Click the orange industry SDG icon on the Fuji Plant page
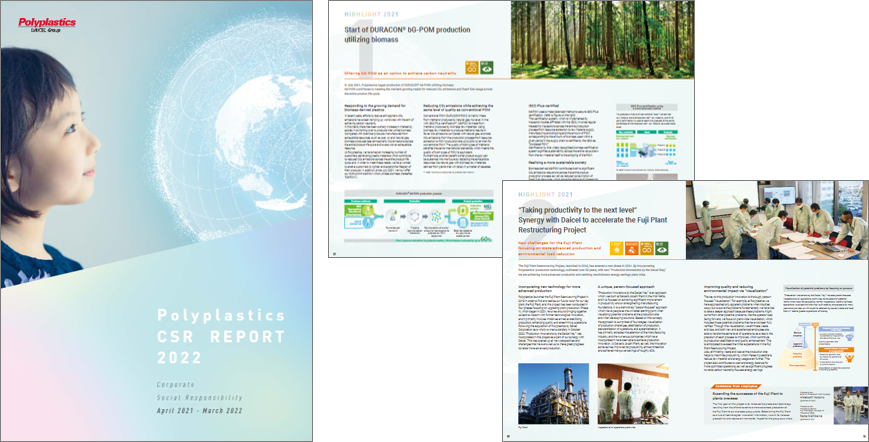Image resolution: width=869 pixels, height=442 pixels. (x=632, y=248)
